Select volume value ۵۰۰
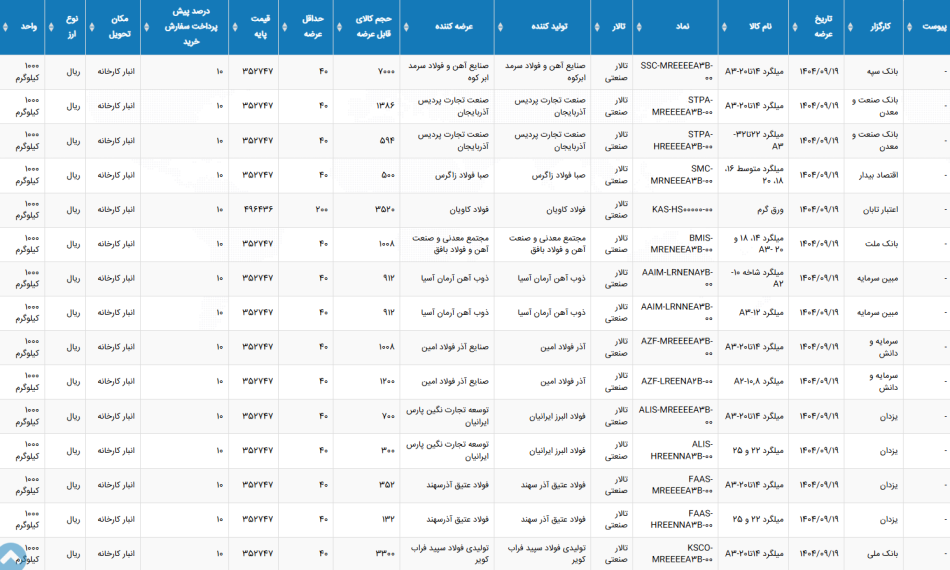Viewport: 950px width, 570px height. click(x=388, y=175)
